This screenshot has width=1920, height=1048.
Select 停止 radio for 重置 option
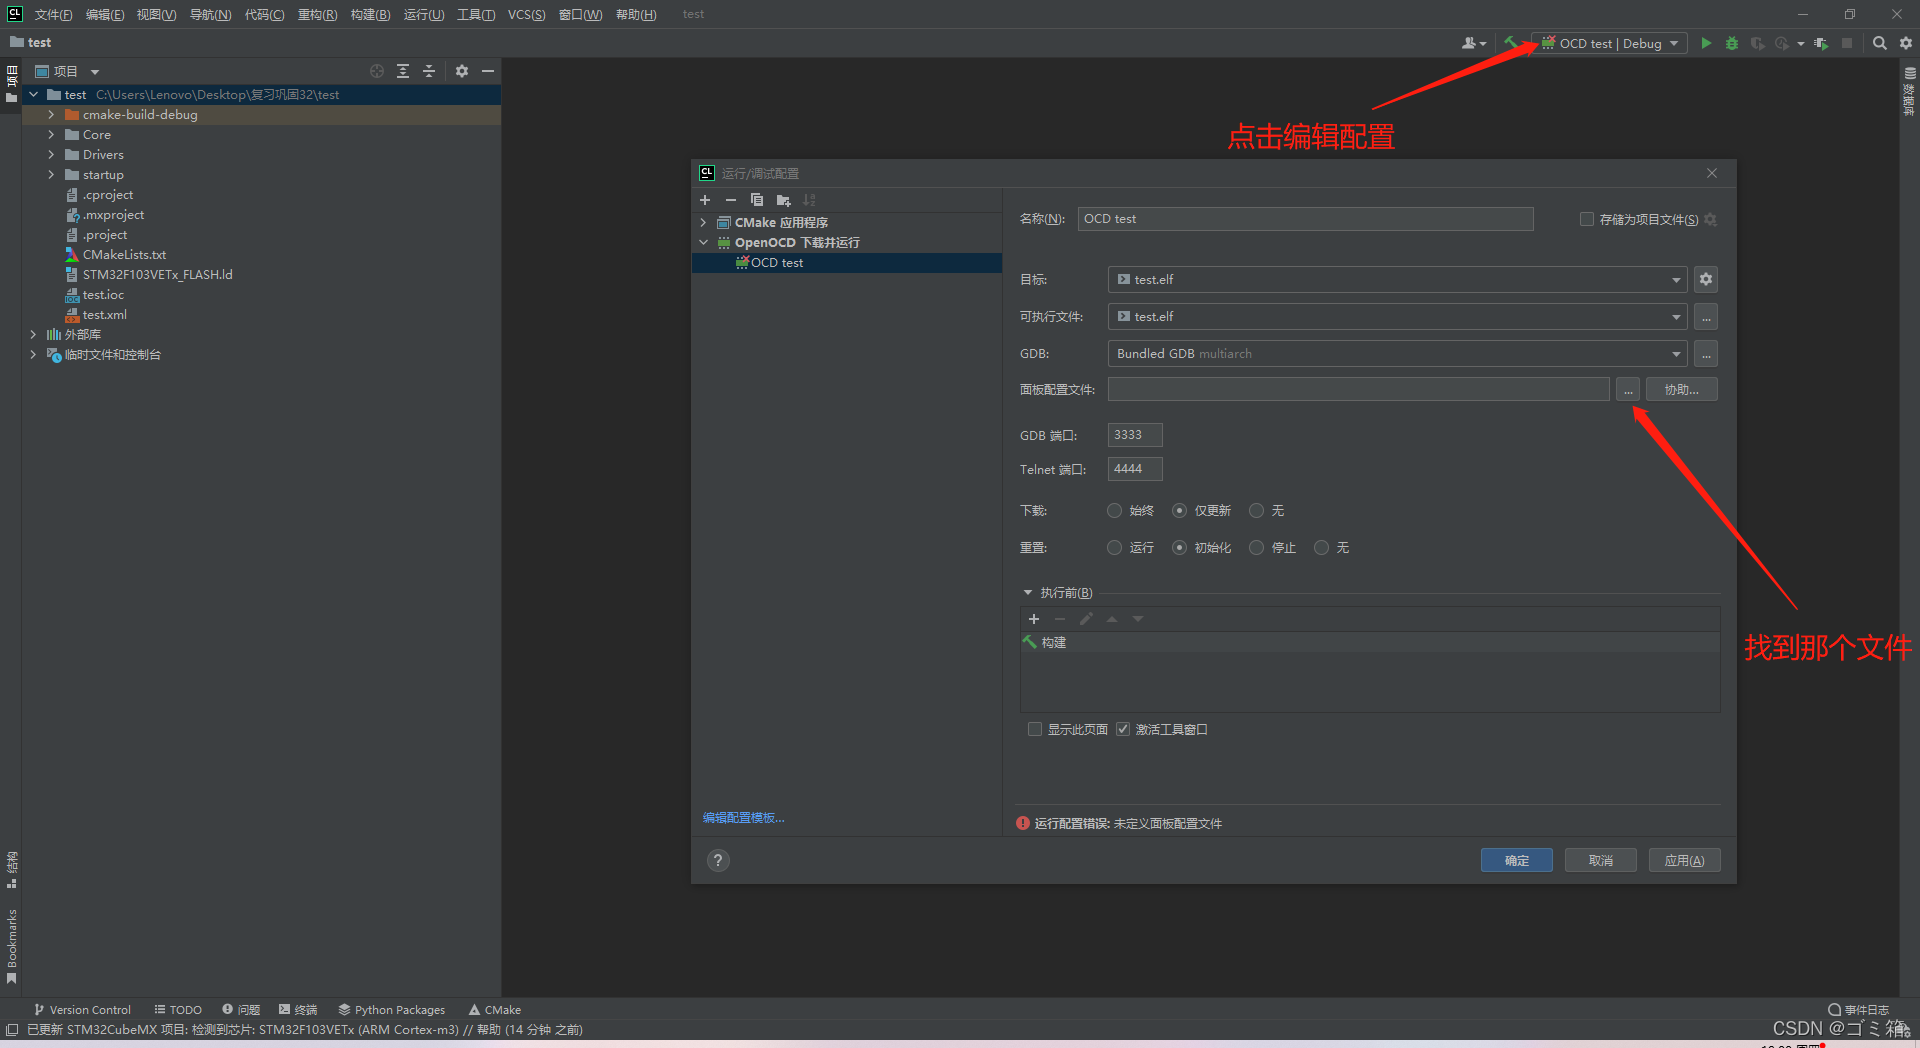click(x=1256, y=547)
